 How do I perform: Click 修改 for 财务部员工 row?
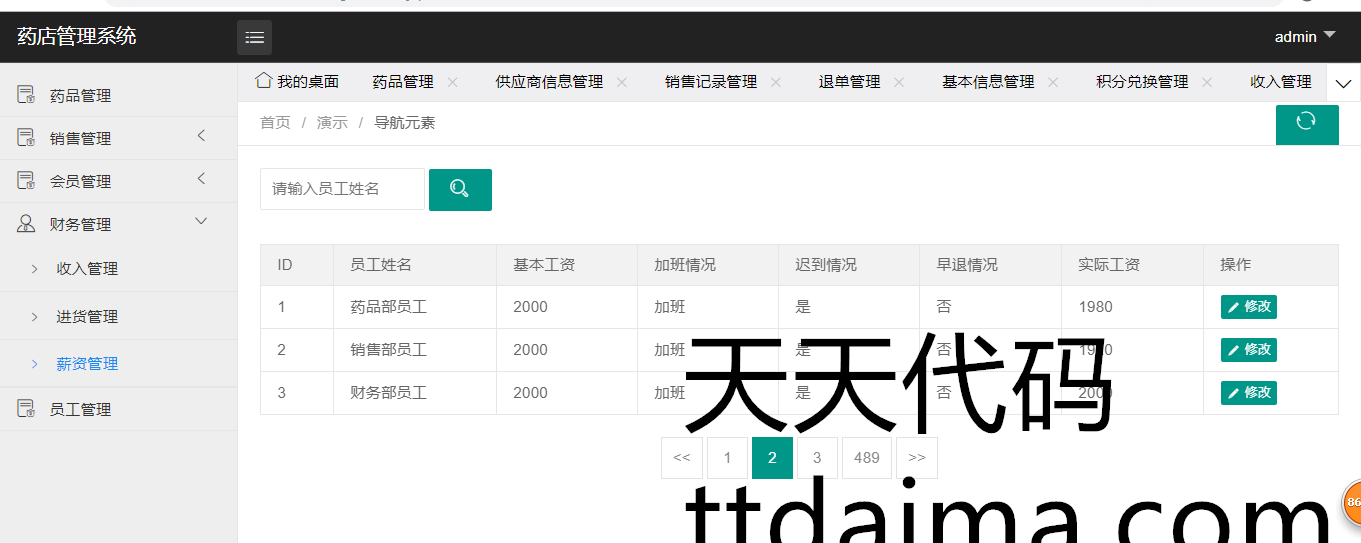(1248, 393)
